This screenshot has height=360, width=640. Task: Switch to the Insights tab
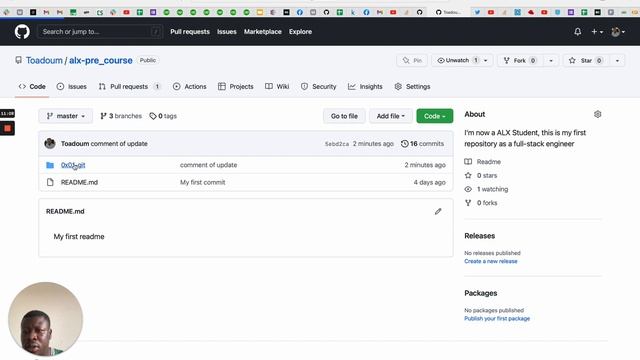[x=365, y=87]
